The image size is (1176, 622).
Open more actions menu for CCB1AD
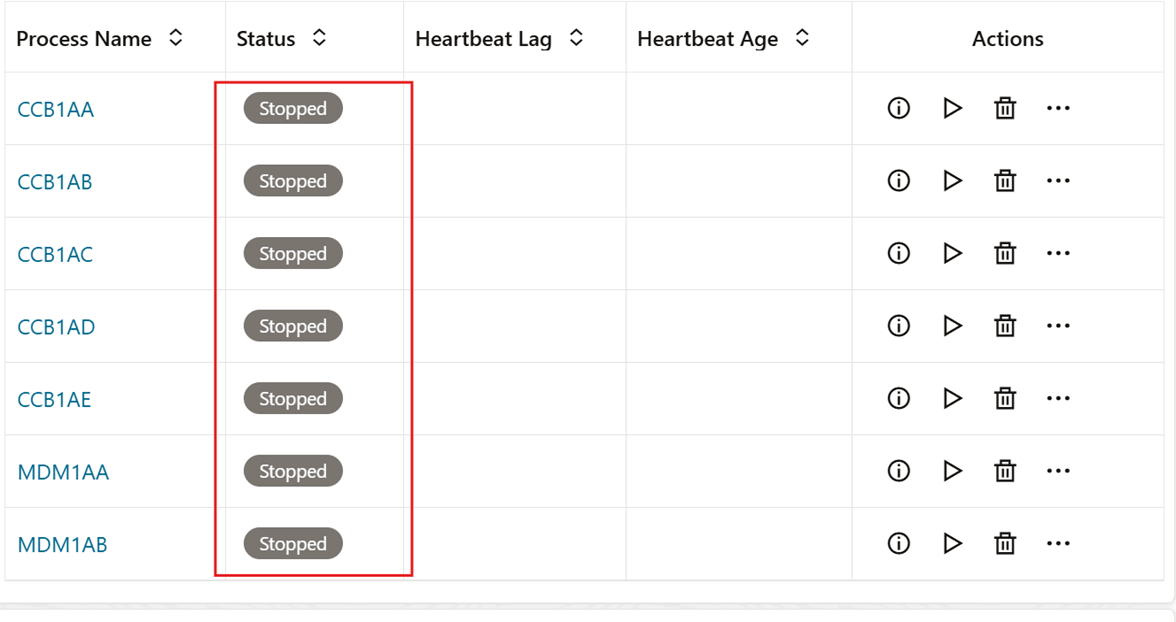1058,326
